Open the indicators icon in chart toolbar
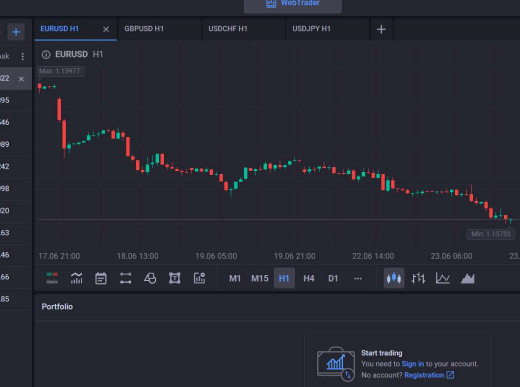The image size is (520, 387). tap(76, 278)
